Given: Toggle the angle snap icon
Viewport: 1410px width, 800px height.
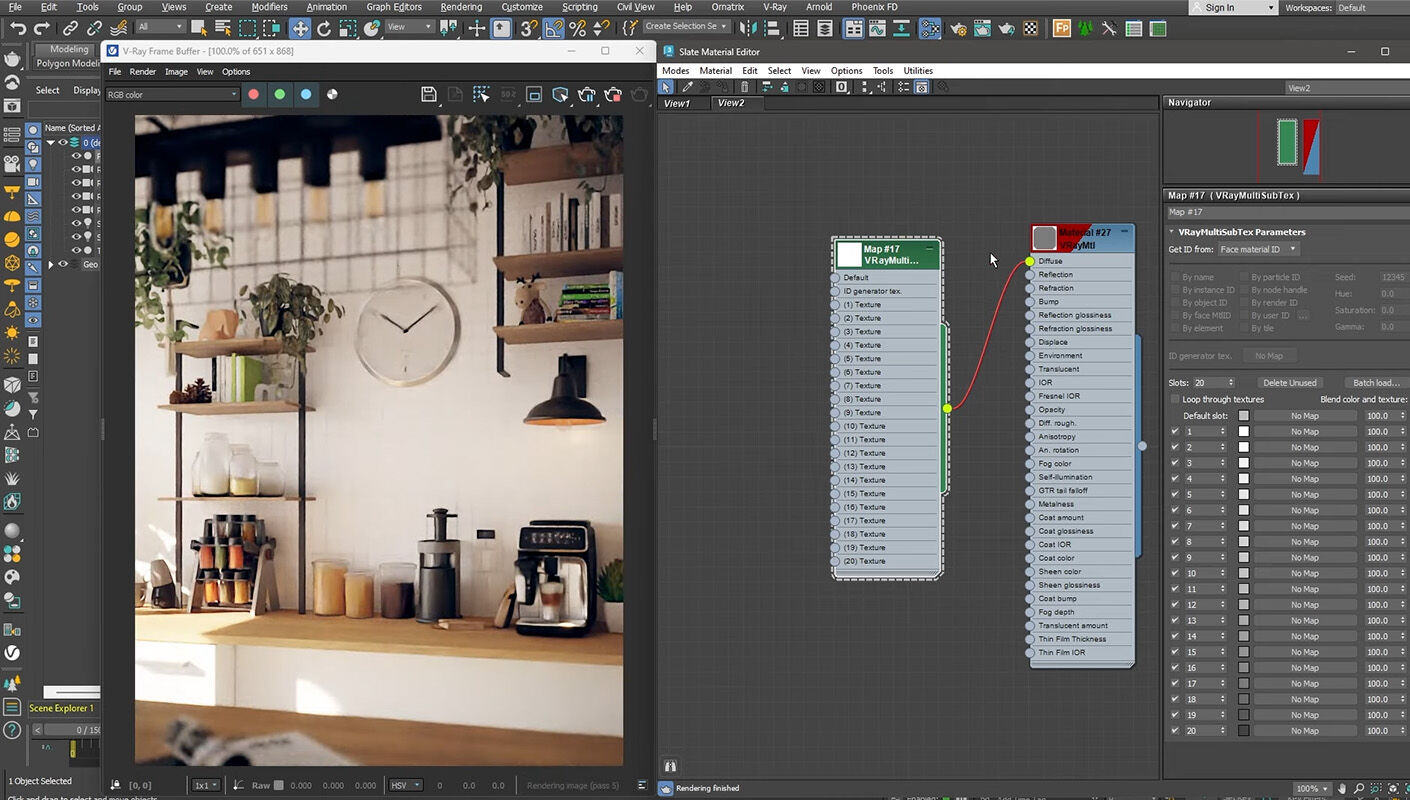Looking at the screenshot, I should (555, 28).
